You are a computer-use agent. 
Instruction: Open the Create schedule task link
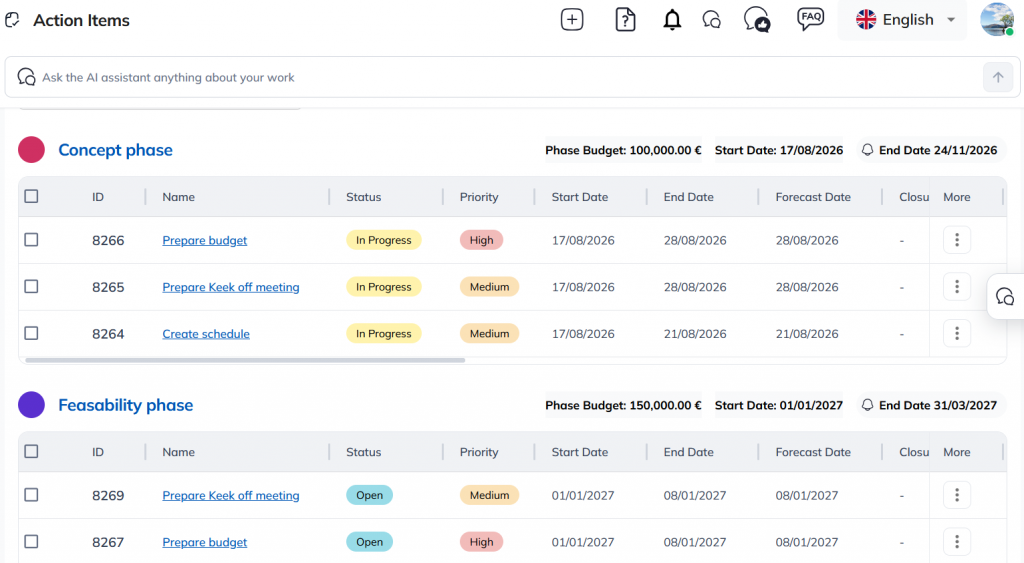click(206, 334)
